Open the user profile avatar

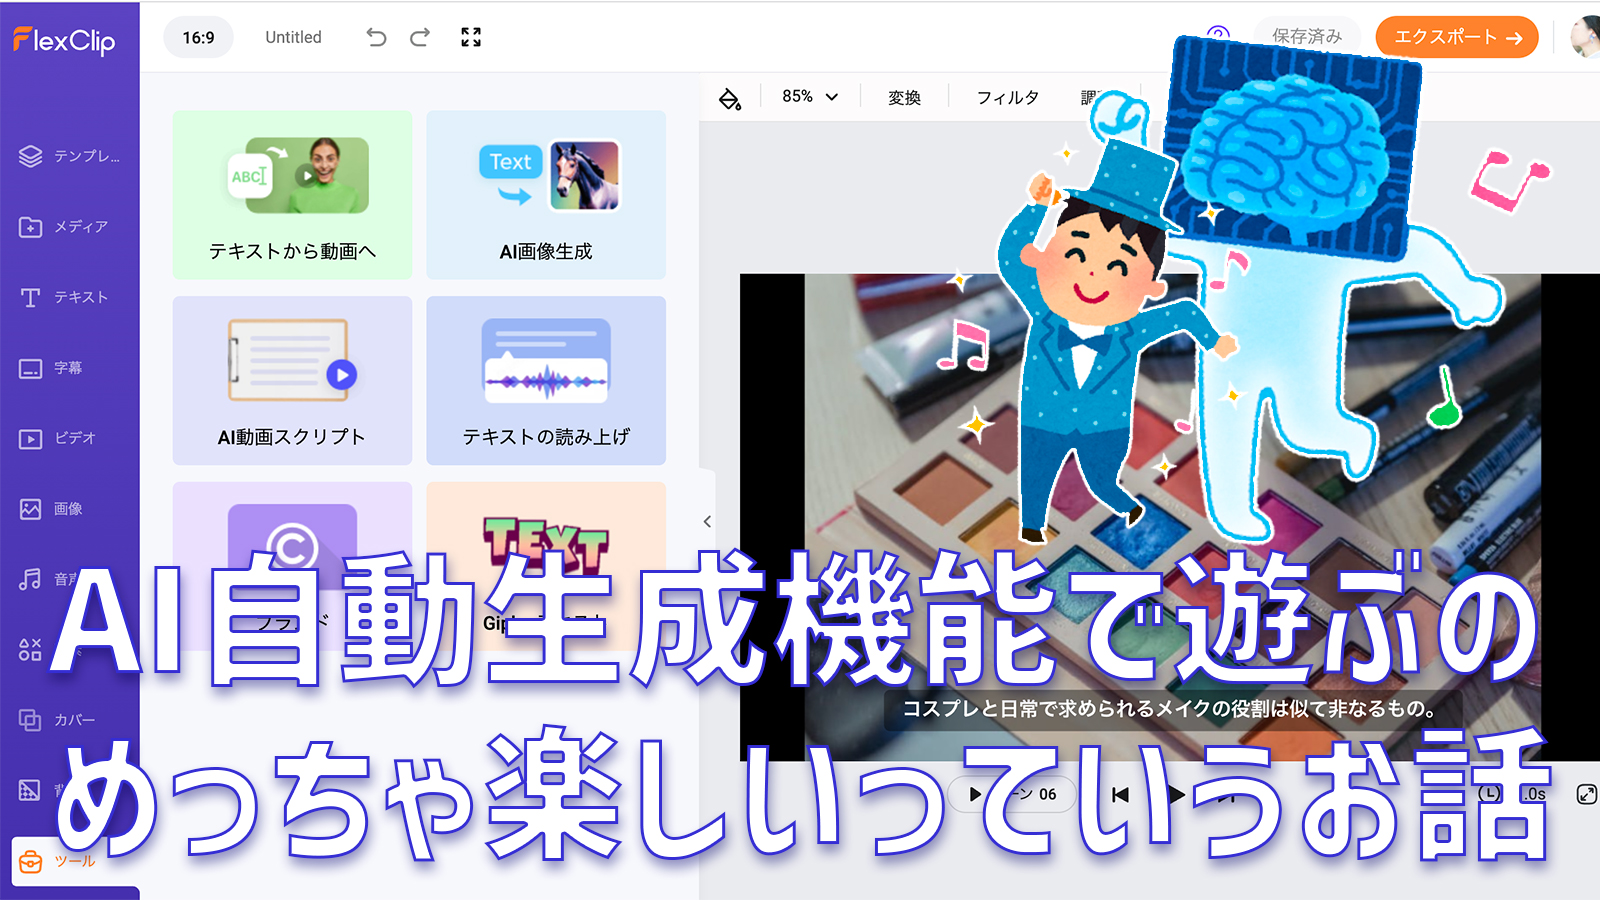click(1585, 37)
